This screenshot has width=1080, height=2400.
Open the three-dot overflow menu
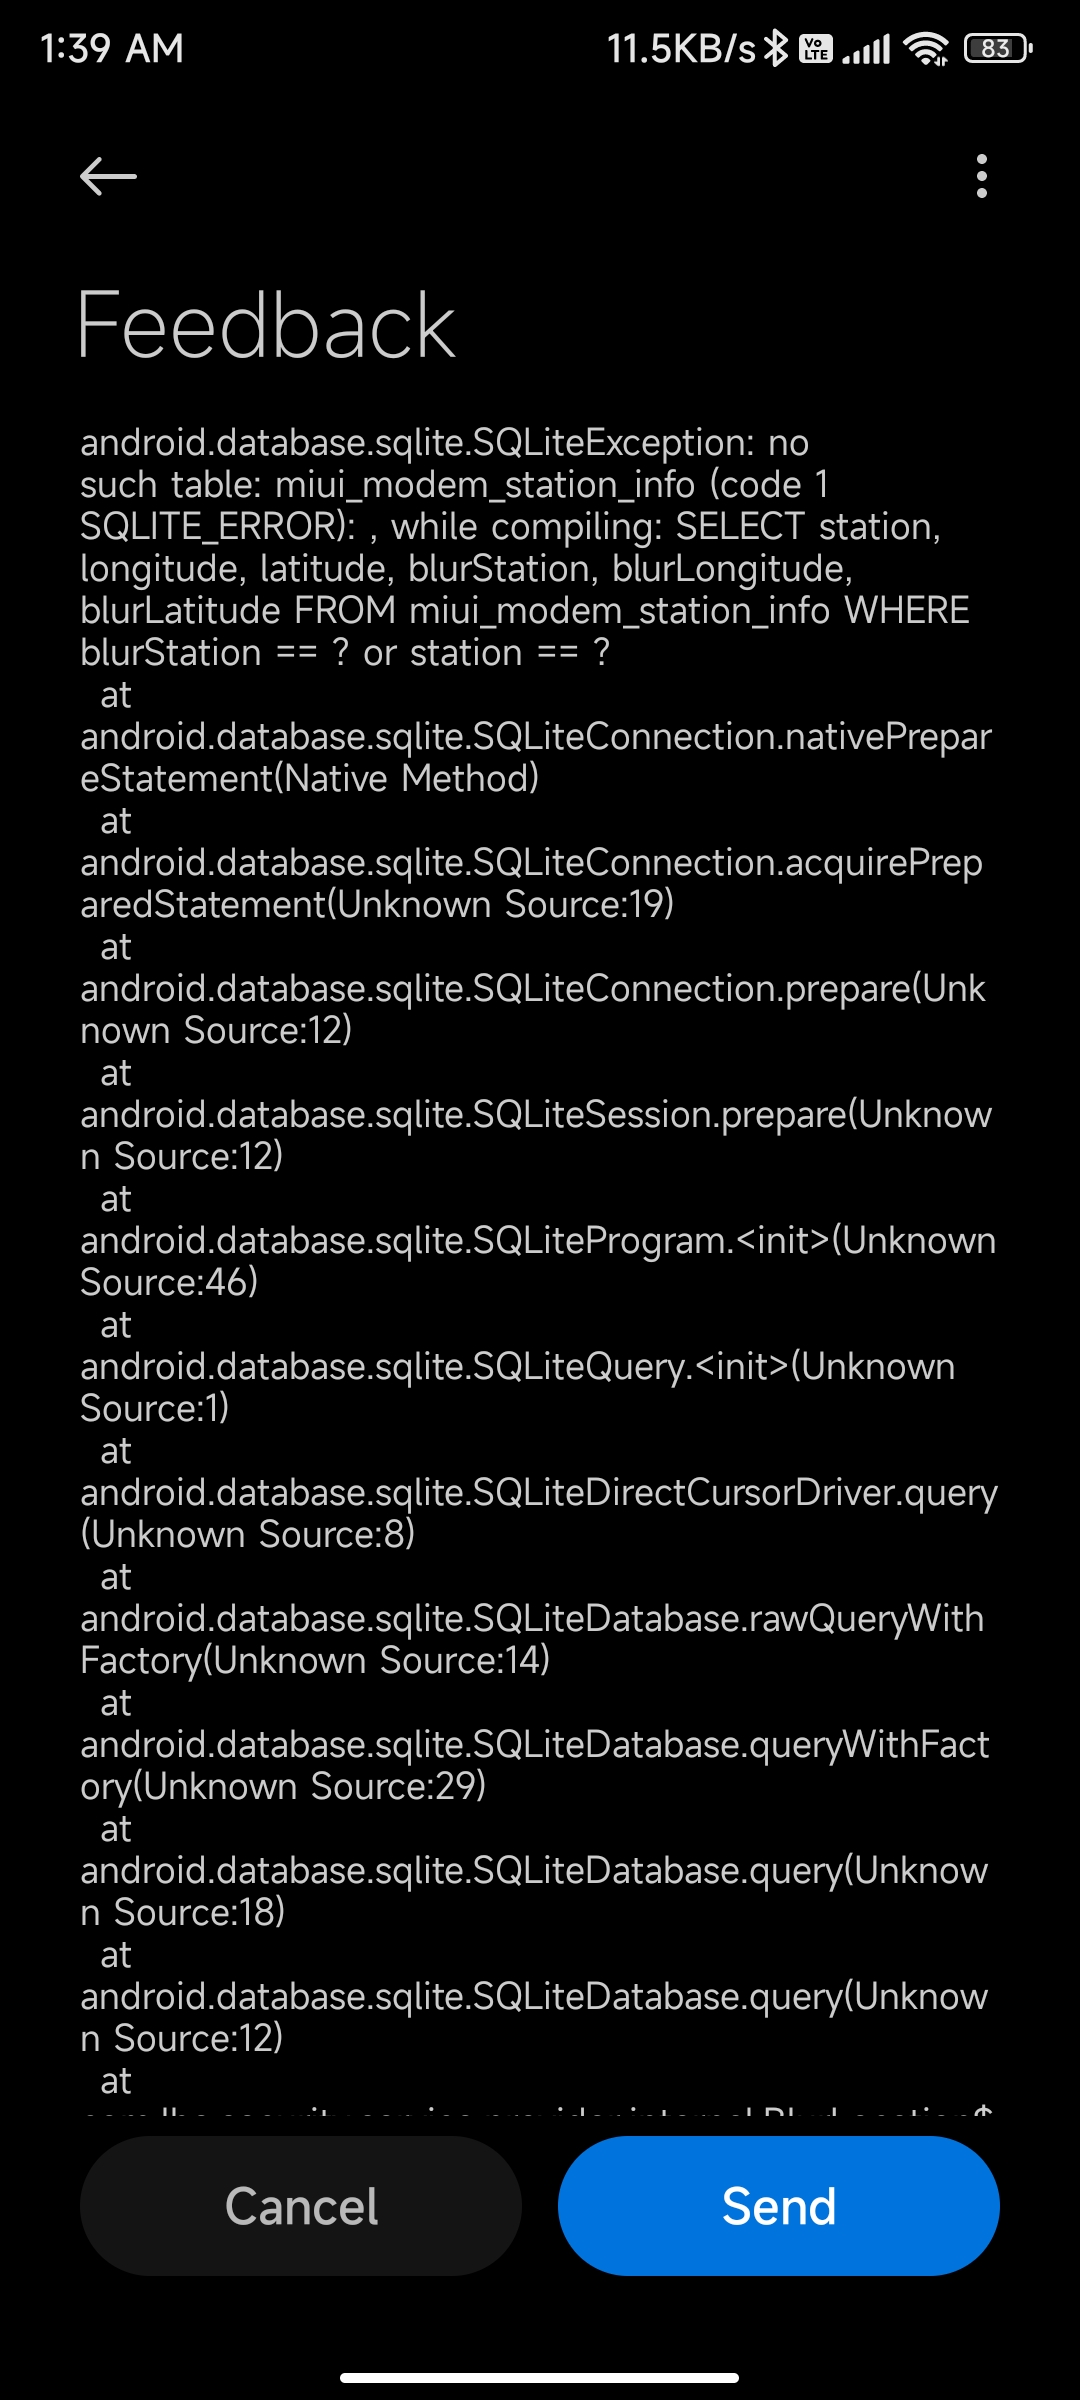click(x=982, y=176)
